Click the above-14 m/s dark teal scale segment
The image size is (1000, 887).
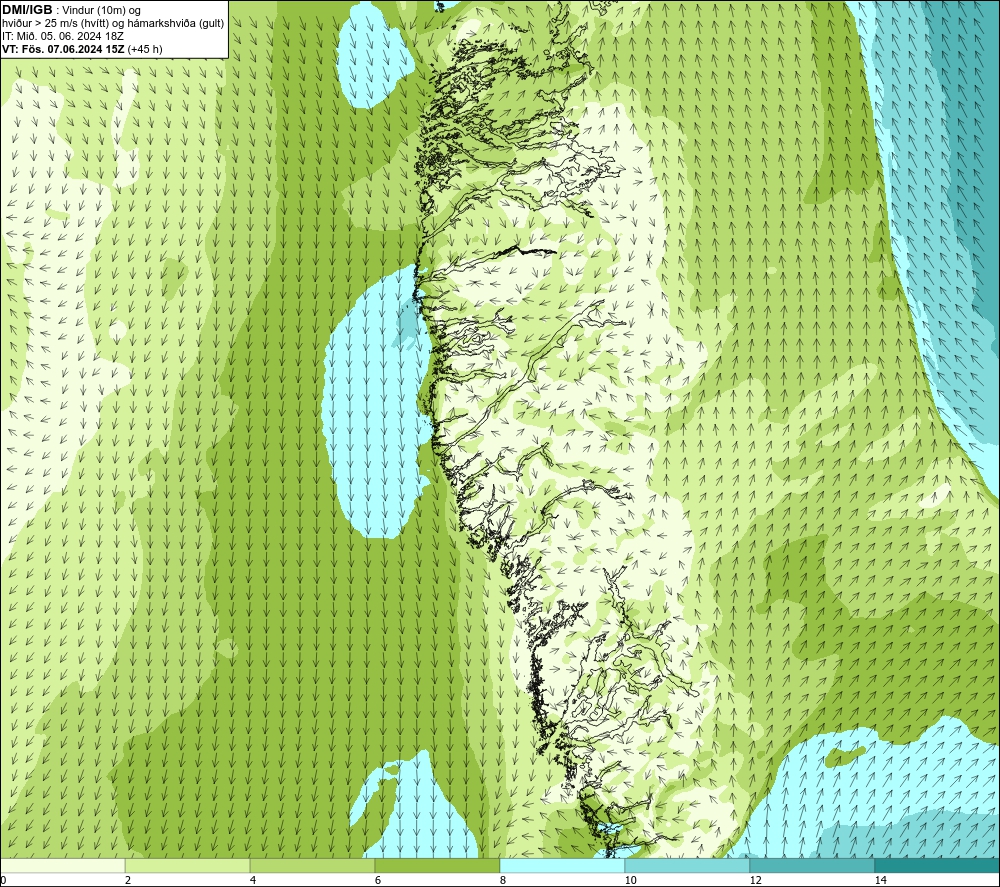click(938, 865)
